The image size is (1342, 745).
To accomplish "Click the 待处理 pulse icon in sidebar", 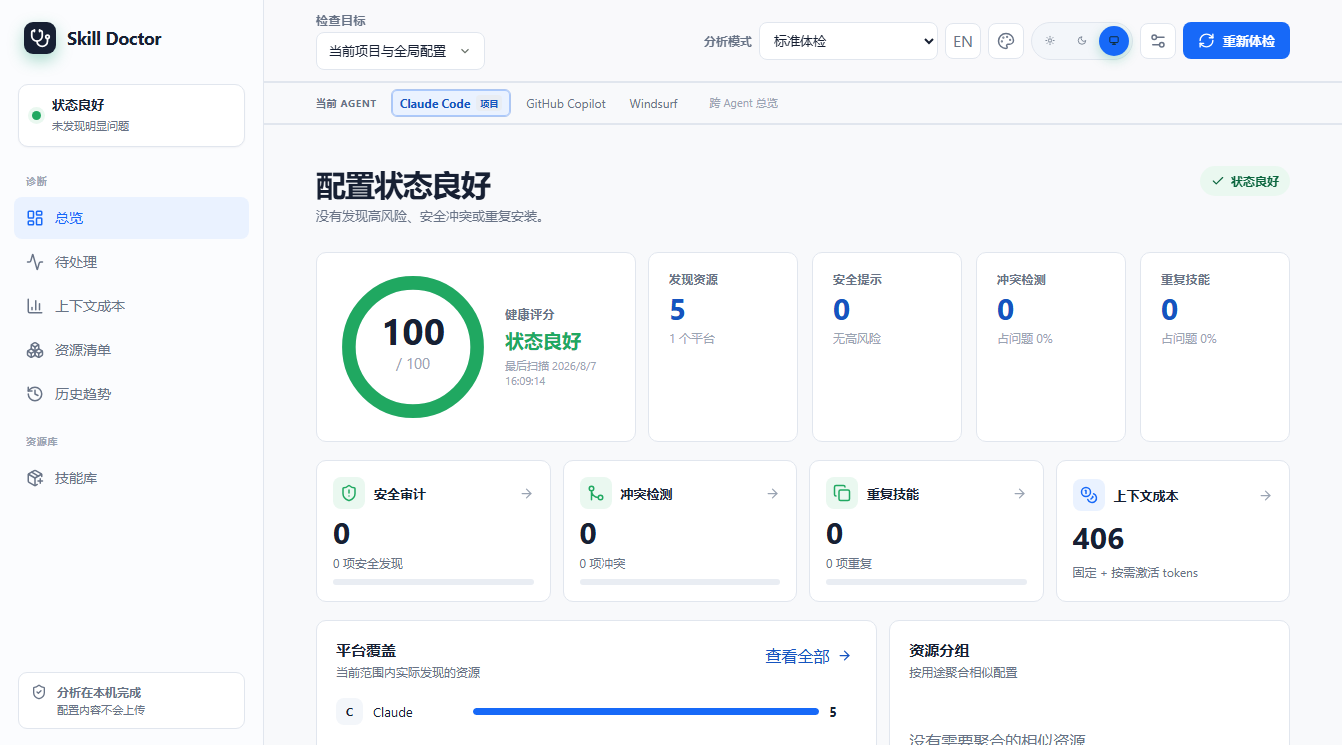I will click(35, 262).
